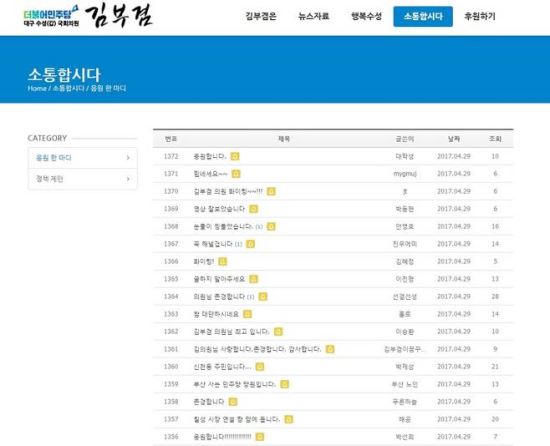Click the 더불어민주당 party logo
Viewport: 550px width, 446px height.
[x=51, y=16]
